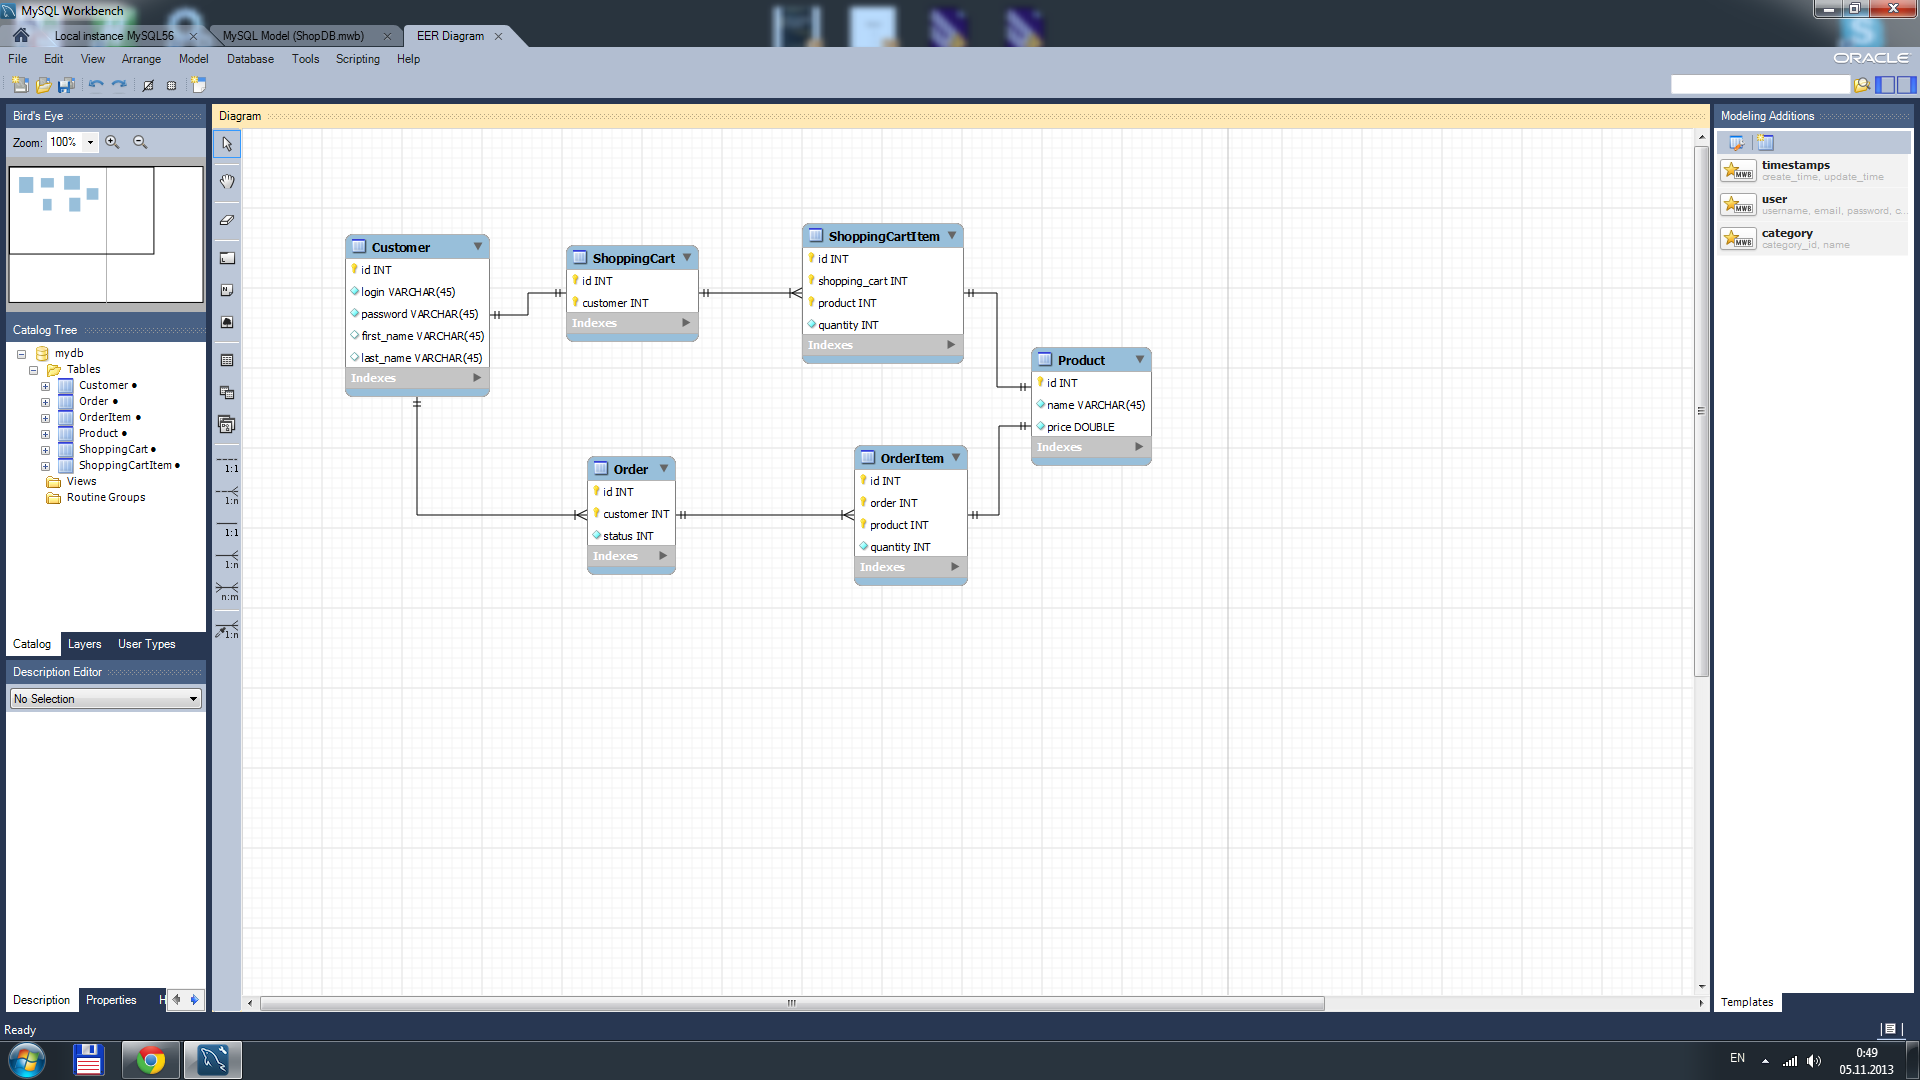The image size is (1920, 1080).
Task: Click the Templates button
Action: point(1746,1002)
